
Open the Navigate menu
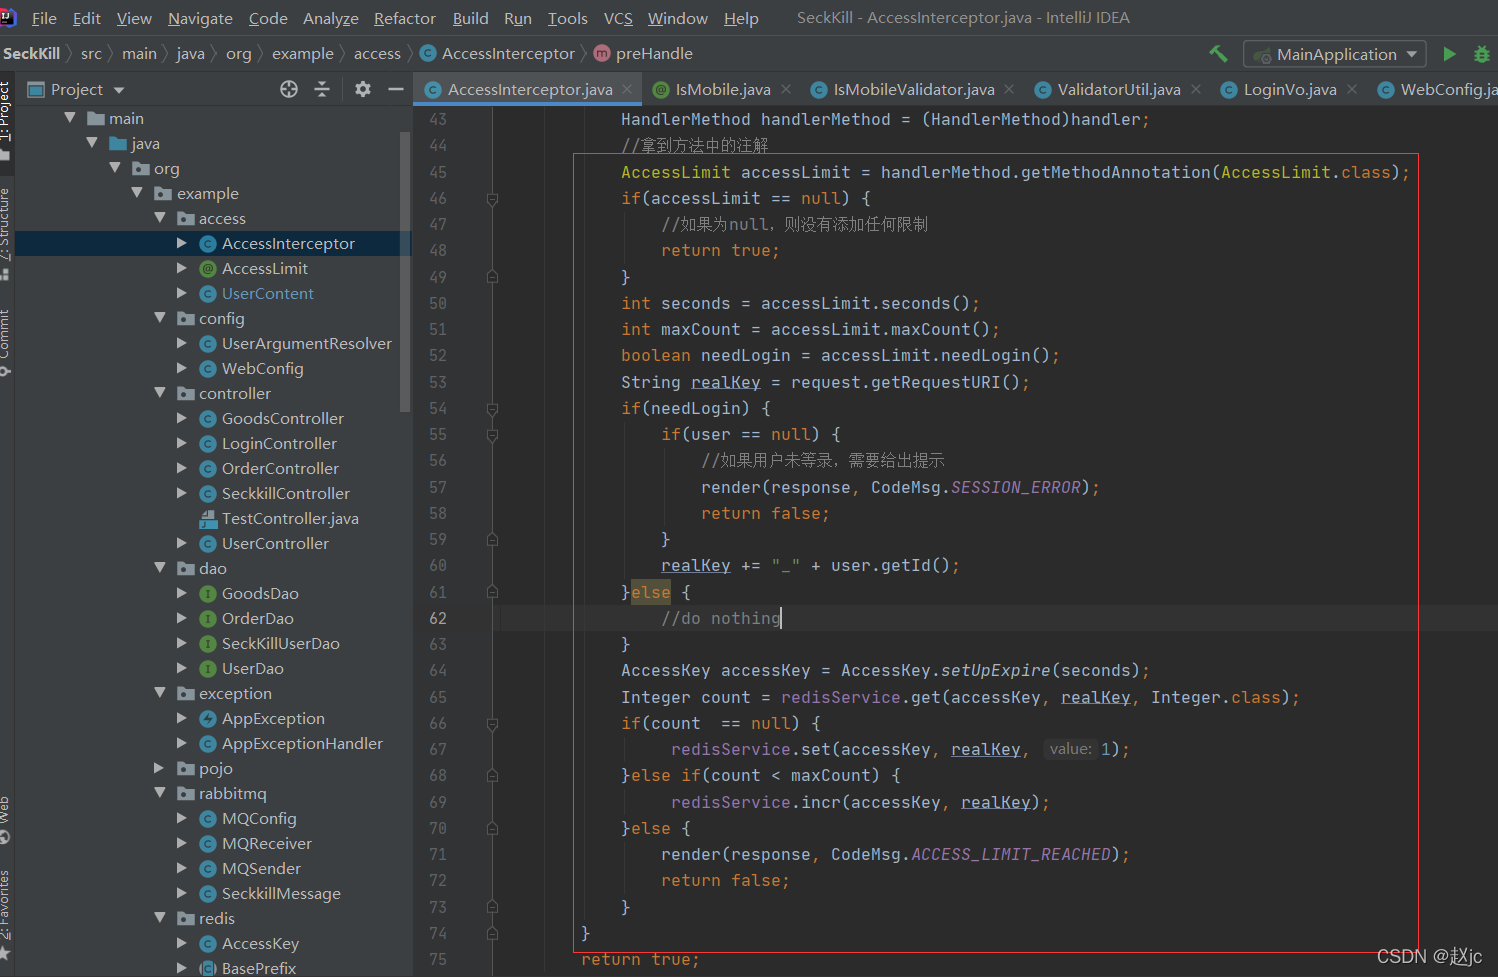200,18
